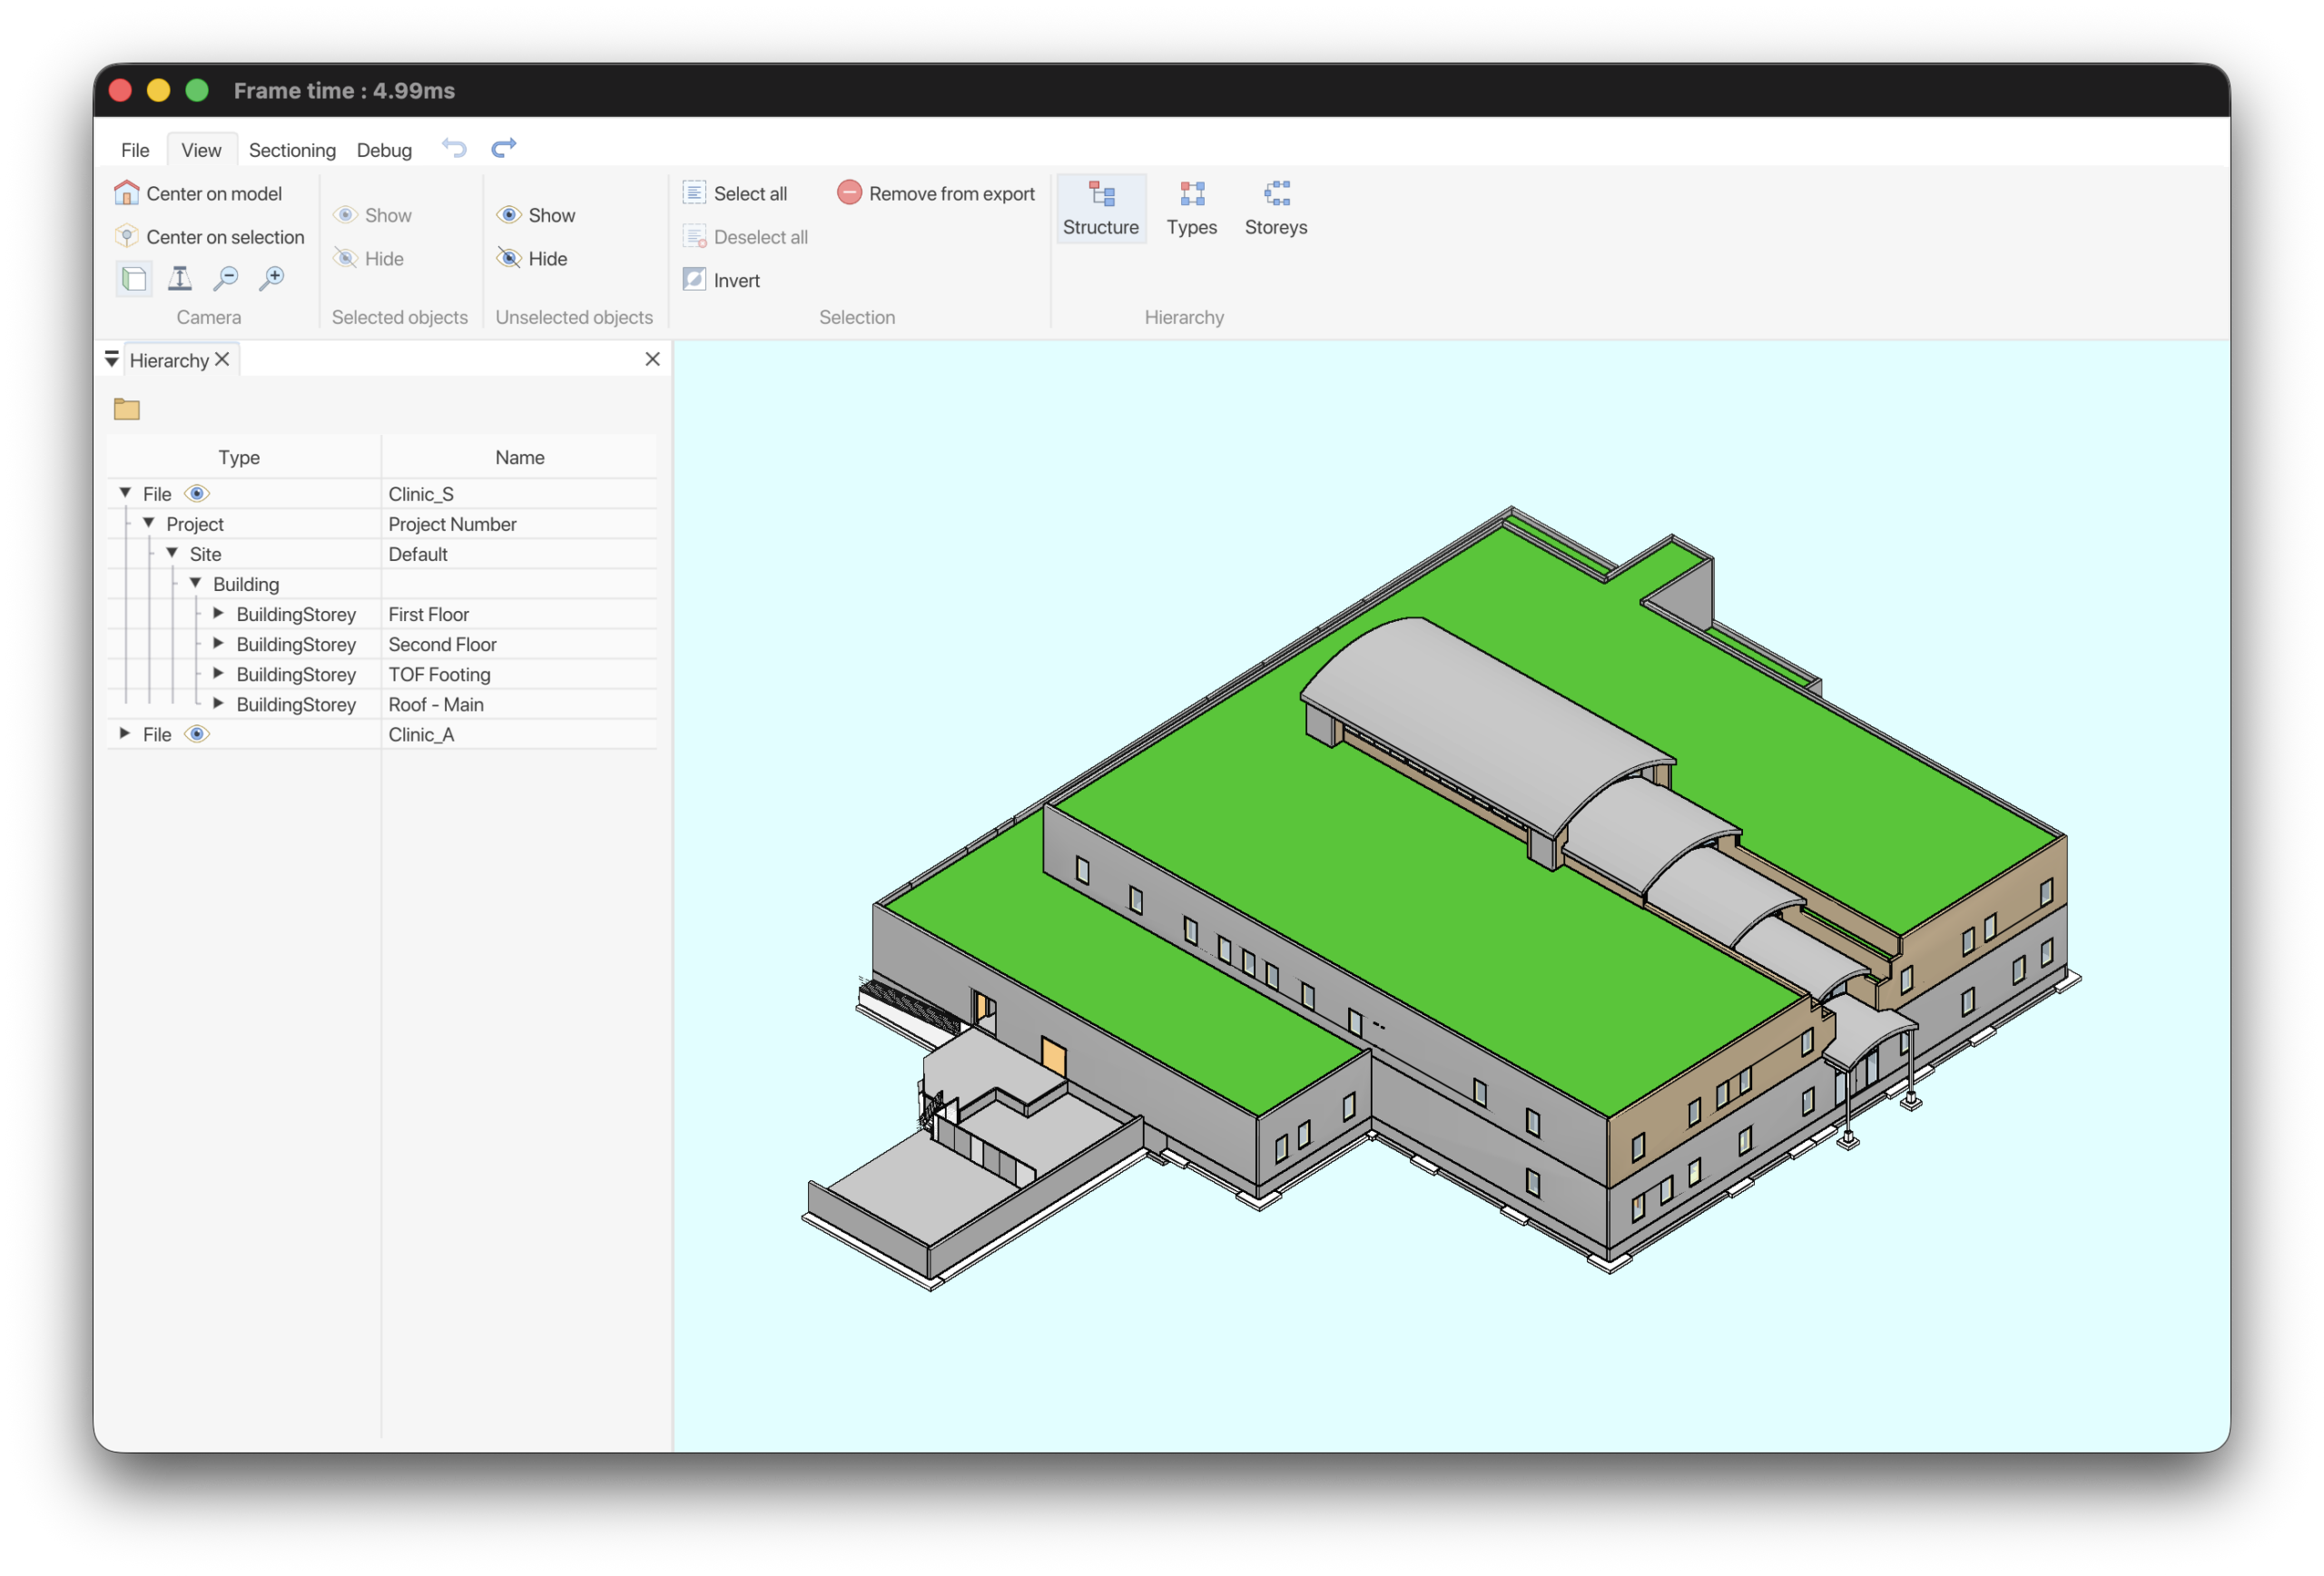Switch to Storeys hierarchy view
This screenshot has height=1576, width=2324.
tap(1275, 208)
